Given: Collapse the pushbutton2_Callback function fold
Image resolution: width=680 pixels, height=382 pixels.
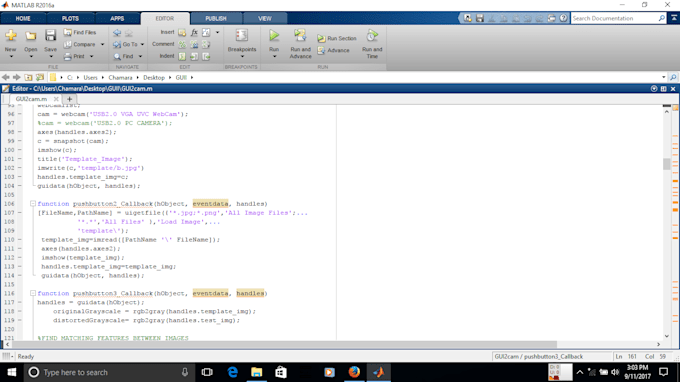Looking at the screenshot, I should (33, 203).
